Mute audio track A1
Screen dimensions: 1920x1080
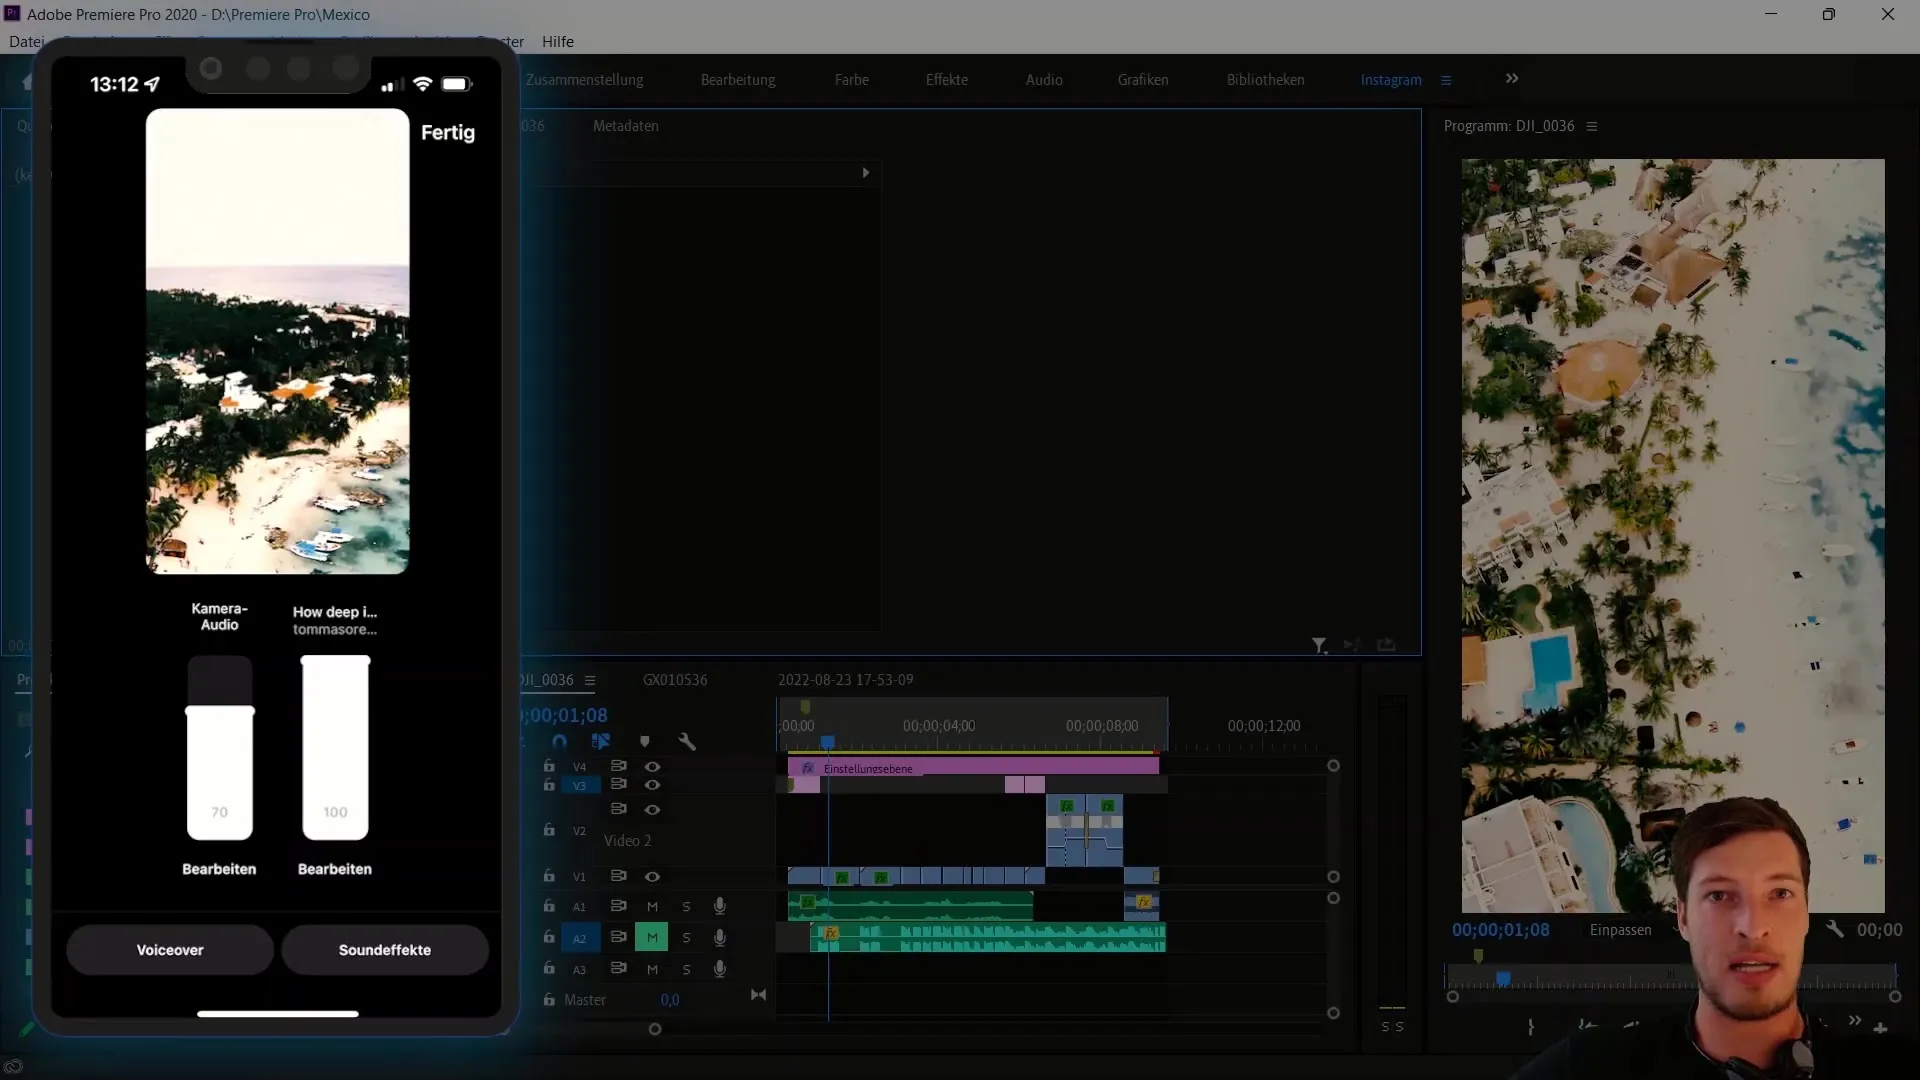tap(652, 906)
